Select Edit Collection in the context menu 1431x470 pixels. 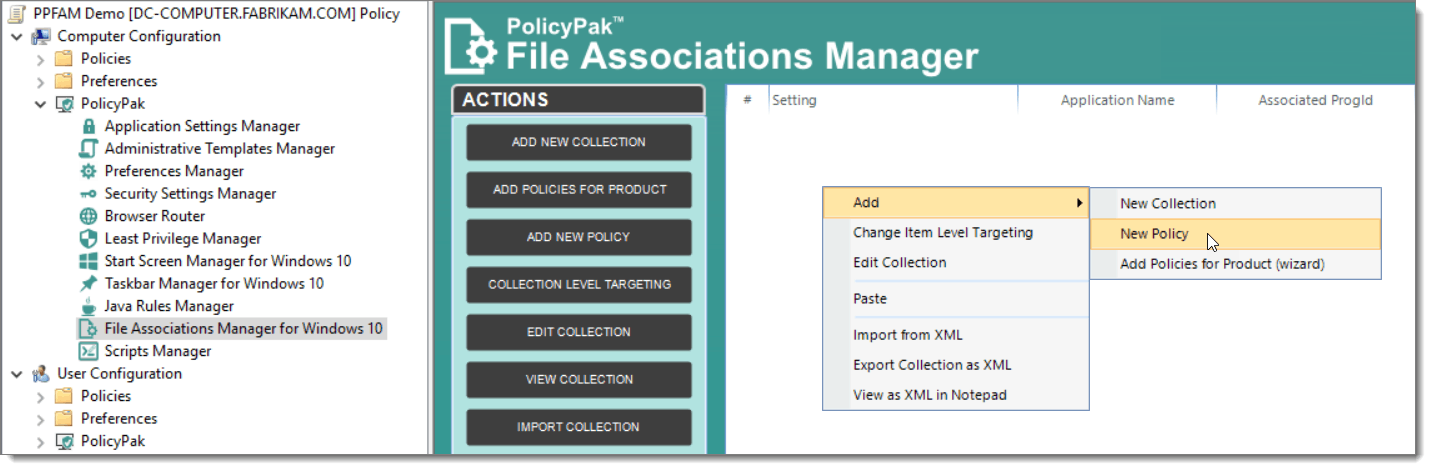[955, 262]
